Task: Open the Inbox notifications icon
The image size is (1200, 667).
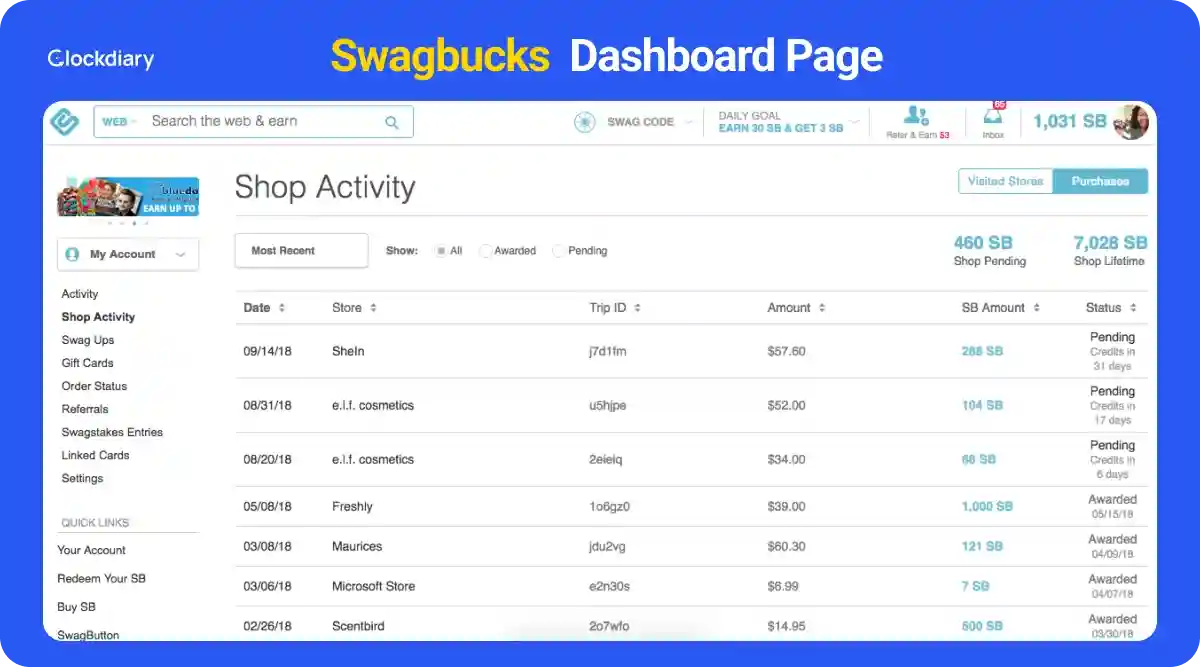Action: click(993, 116)
